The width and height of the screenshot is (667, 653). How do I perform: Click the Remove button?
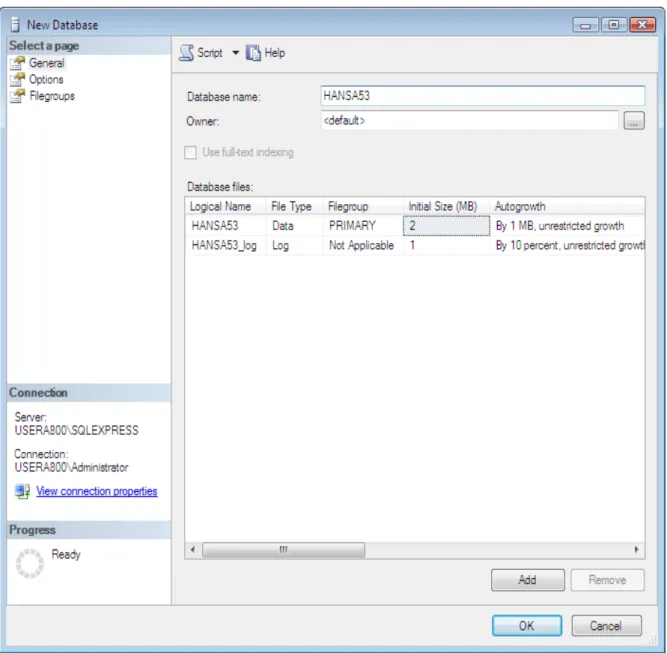point(607,580)
